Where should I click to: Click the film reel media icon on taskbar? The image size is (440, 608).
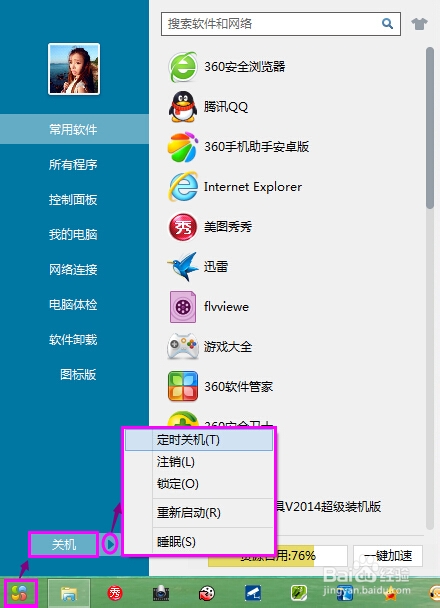pos(207,593)
